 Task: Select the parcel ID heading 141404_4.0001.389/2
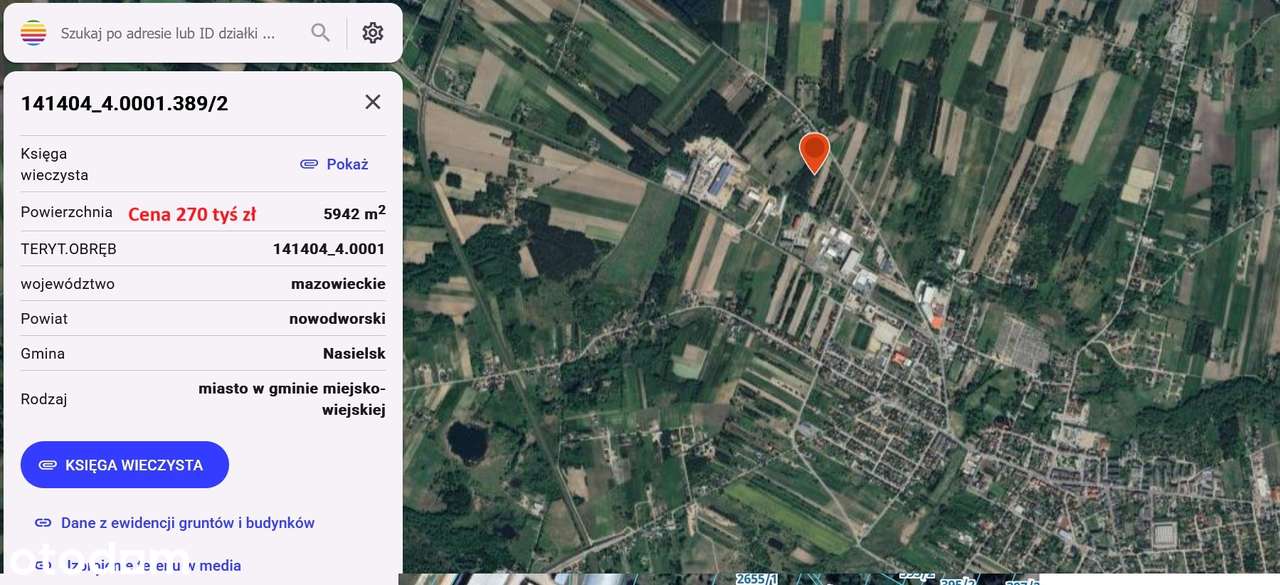pyautogui.click(x=125, y=103)
